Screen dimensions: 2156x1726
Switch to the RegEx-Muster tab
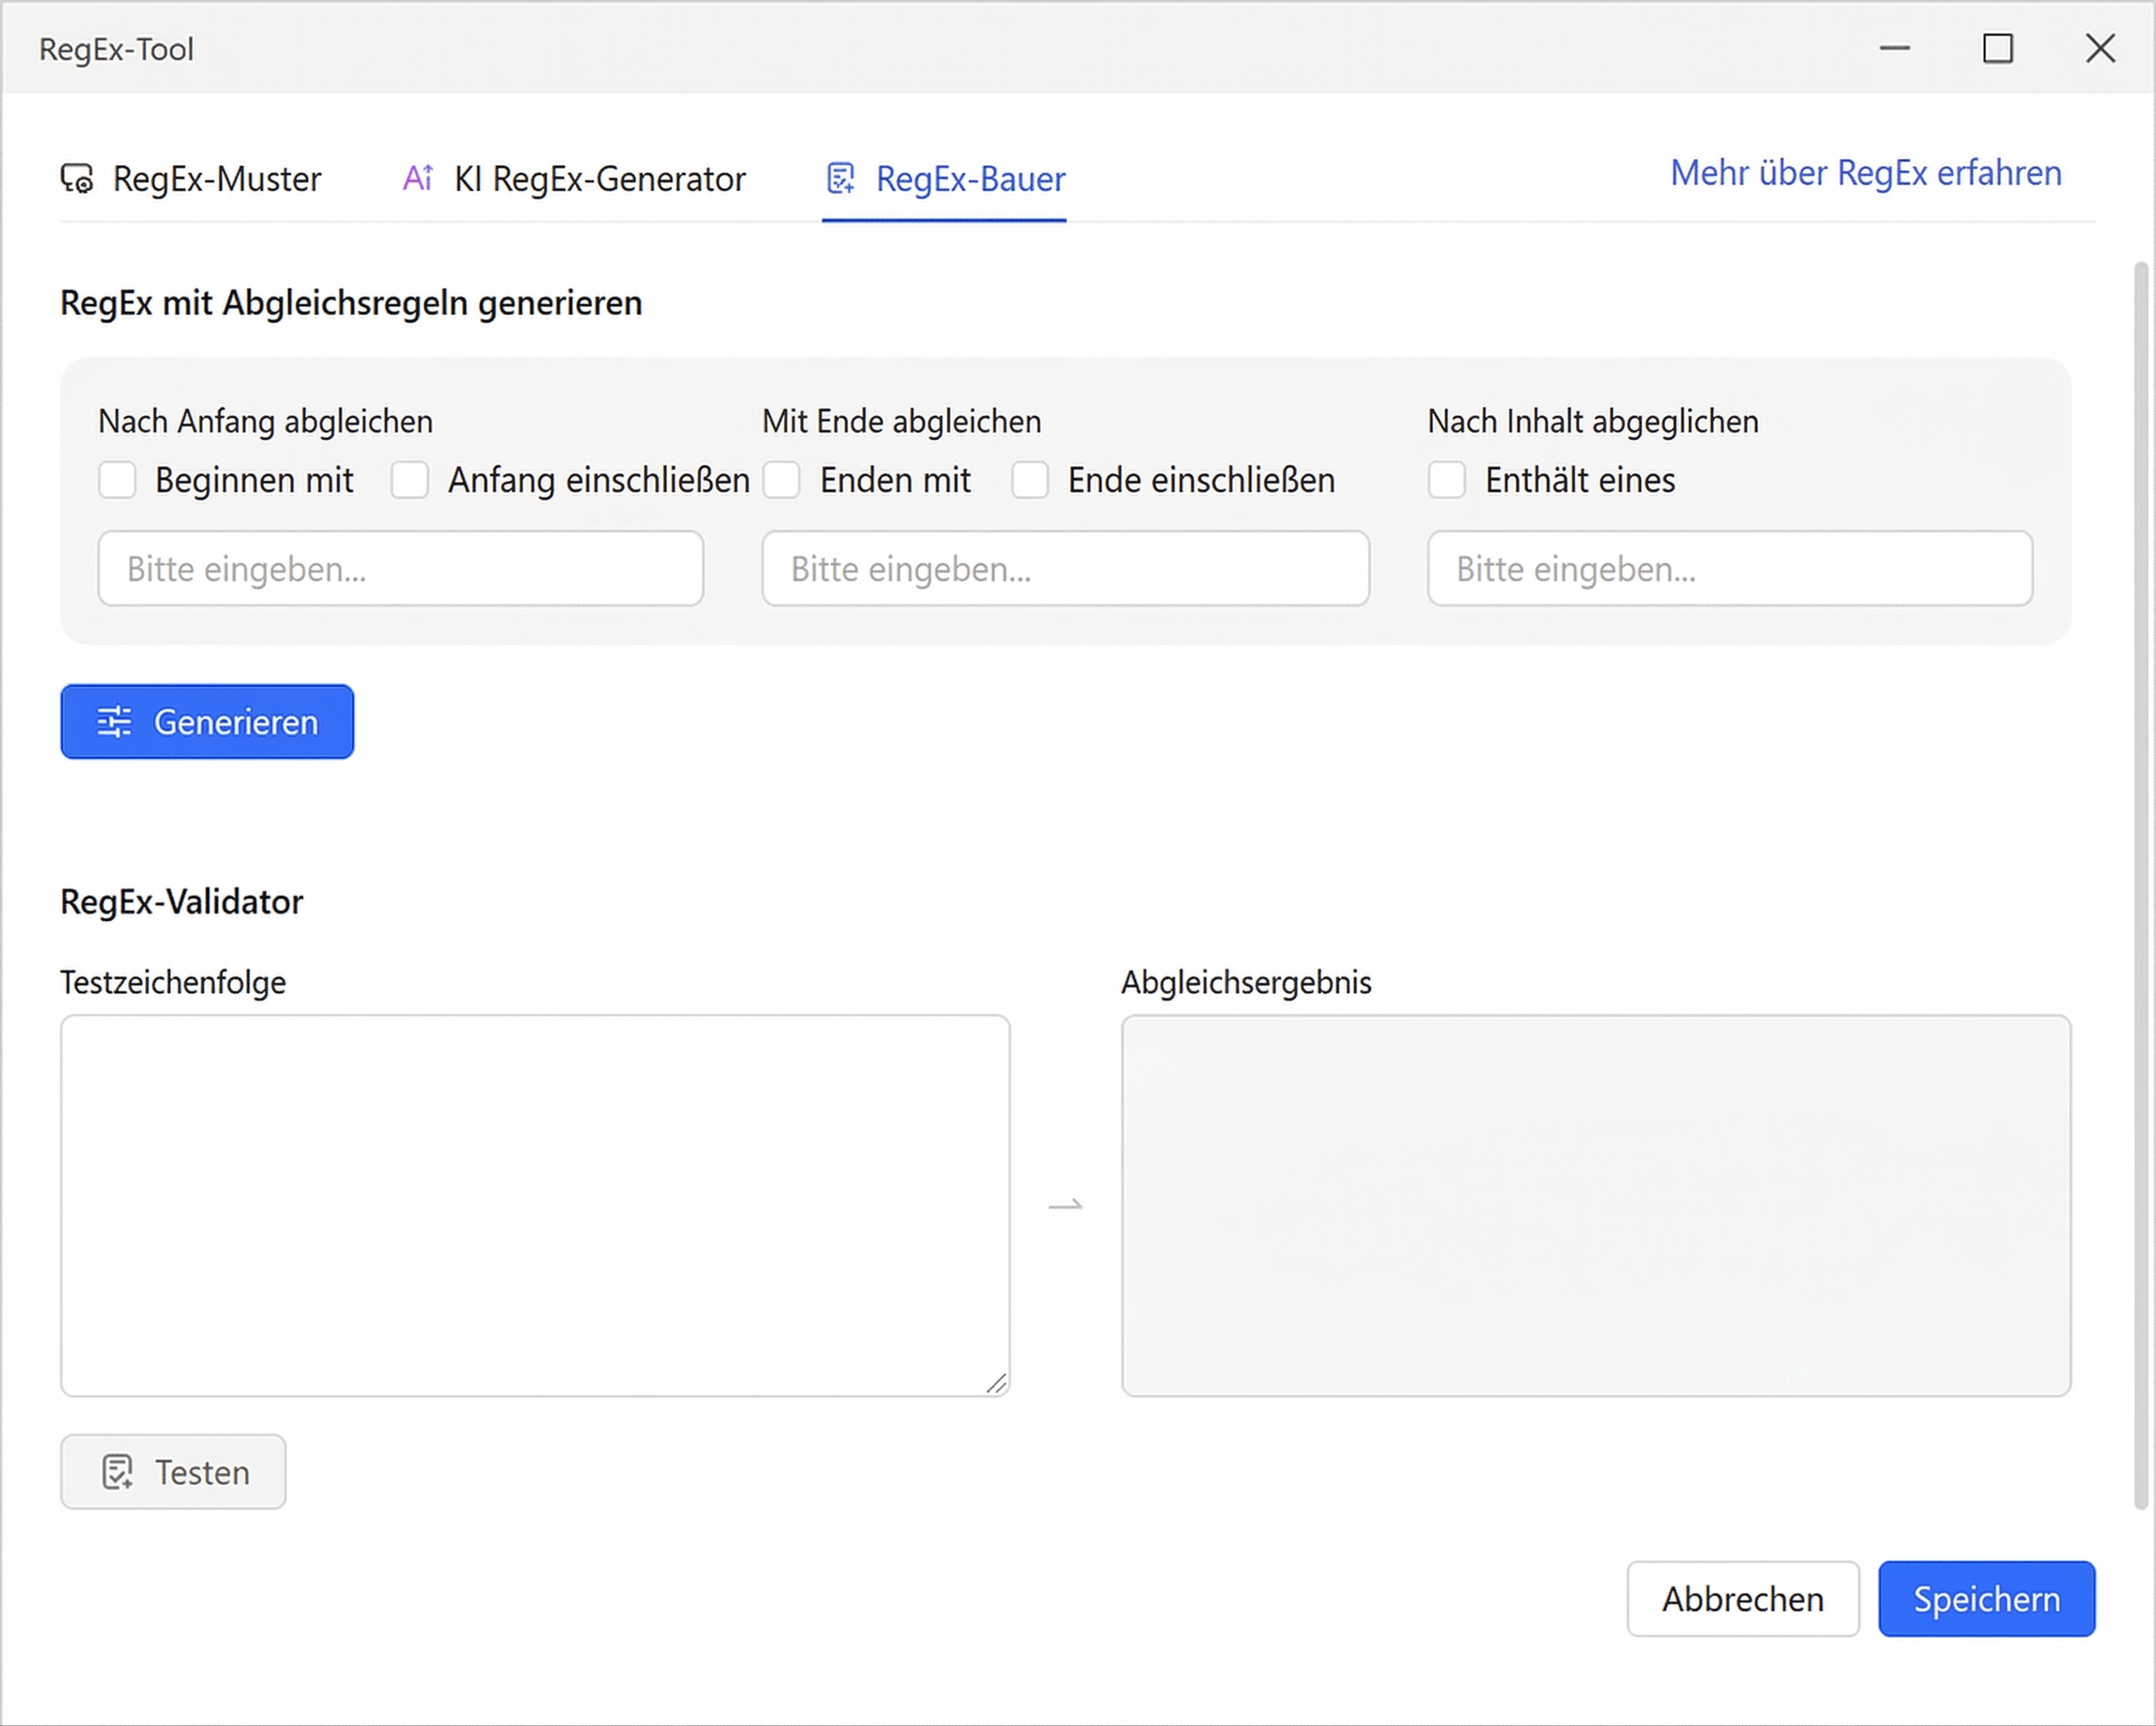tap(216, 178)
